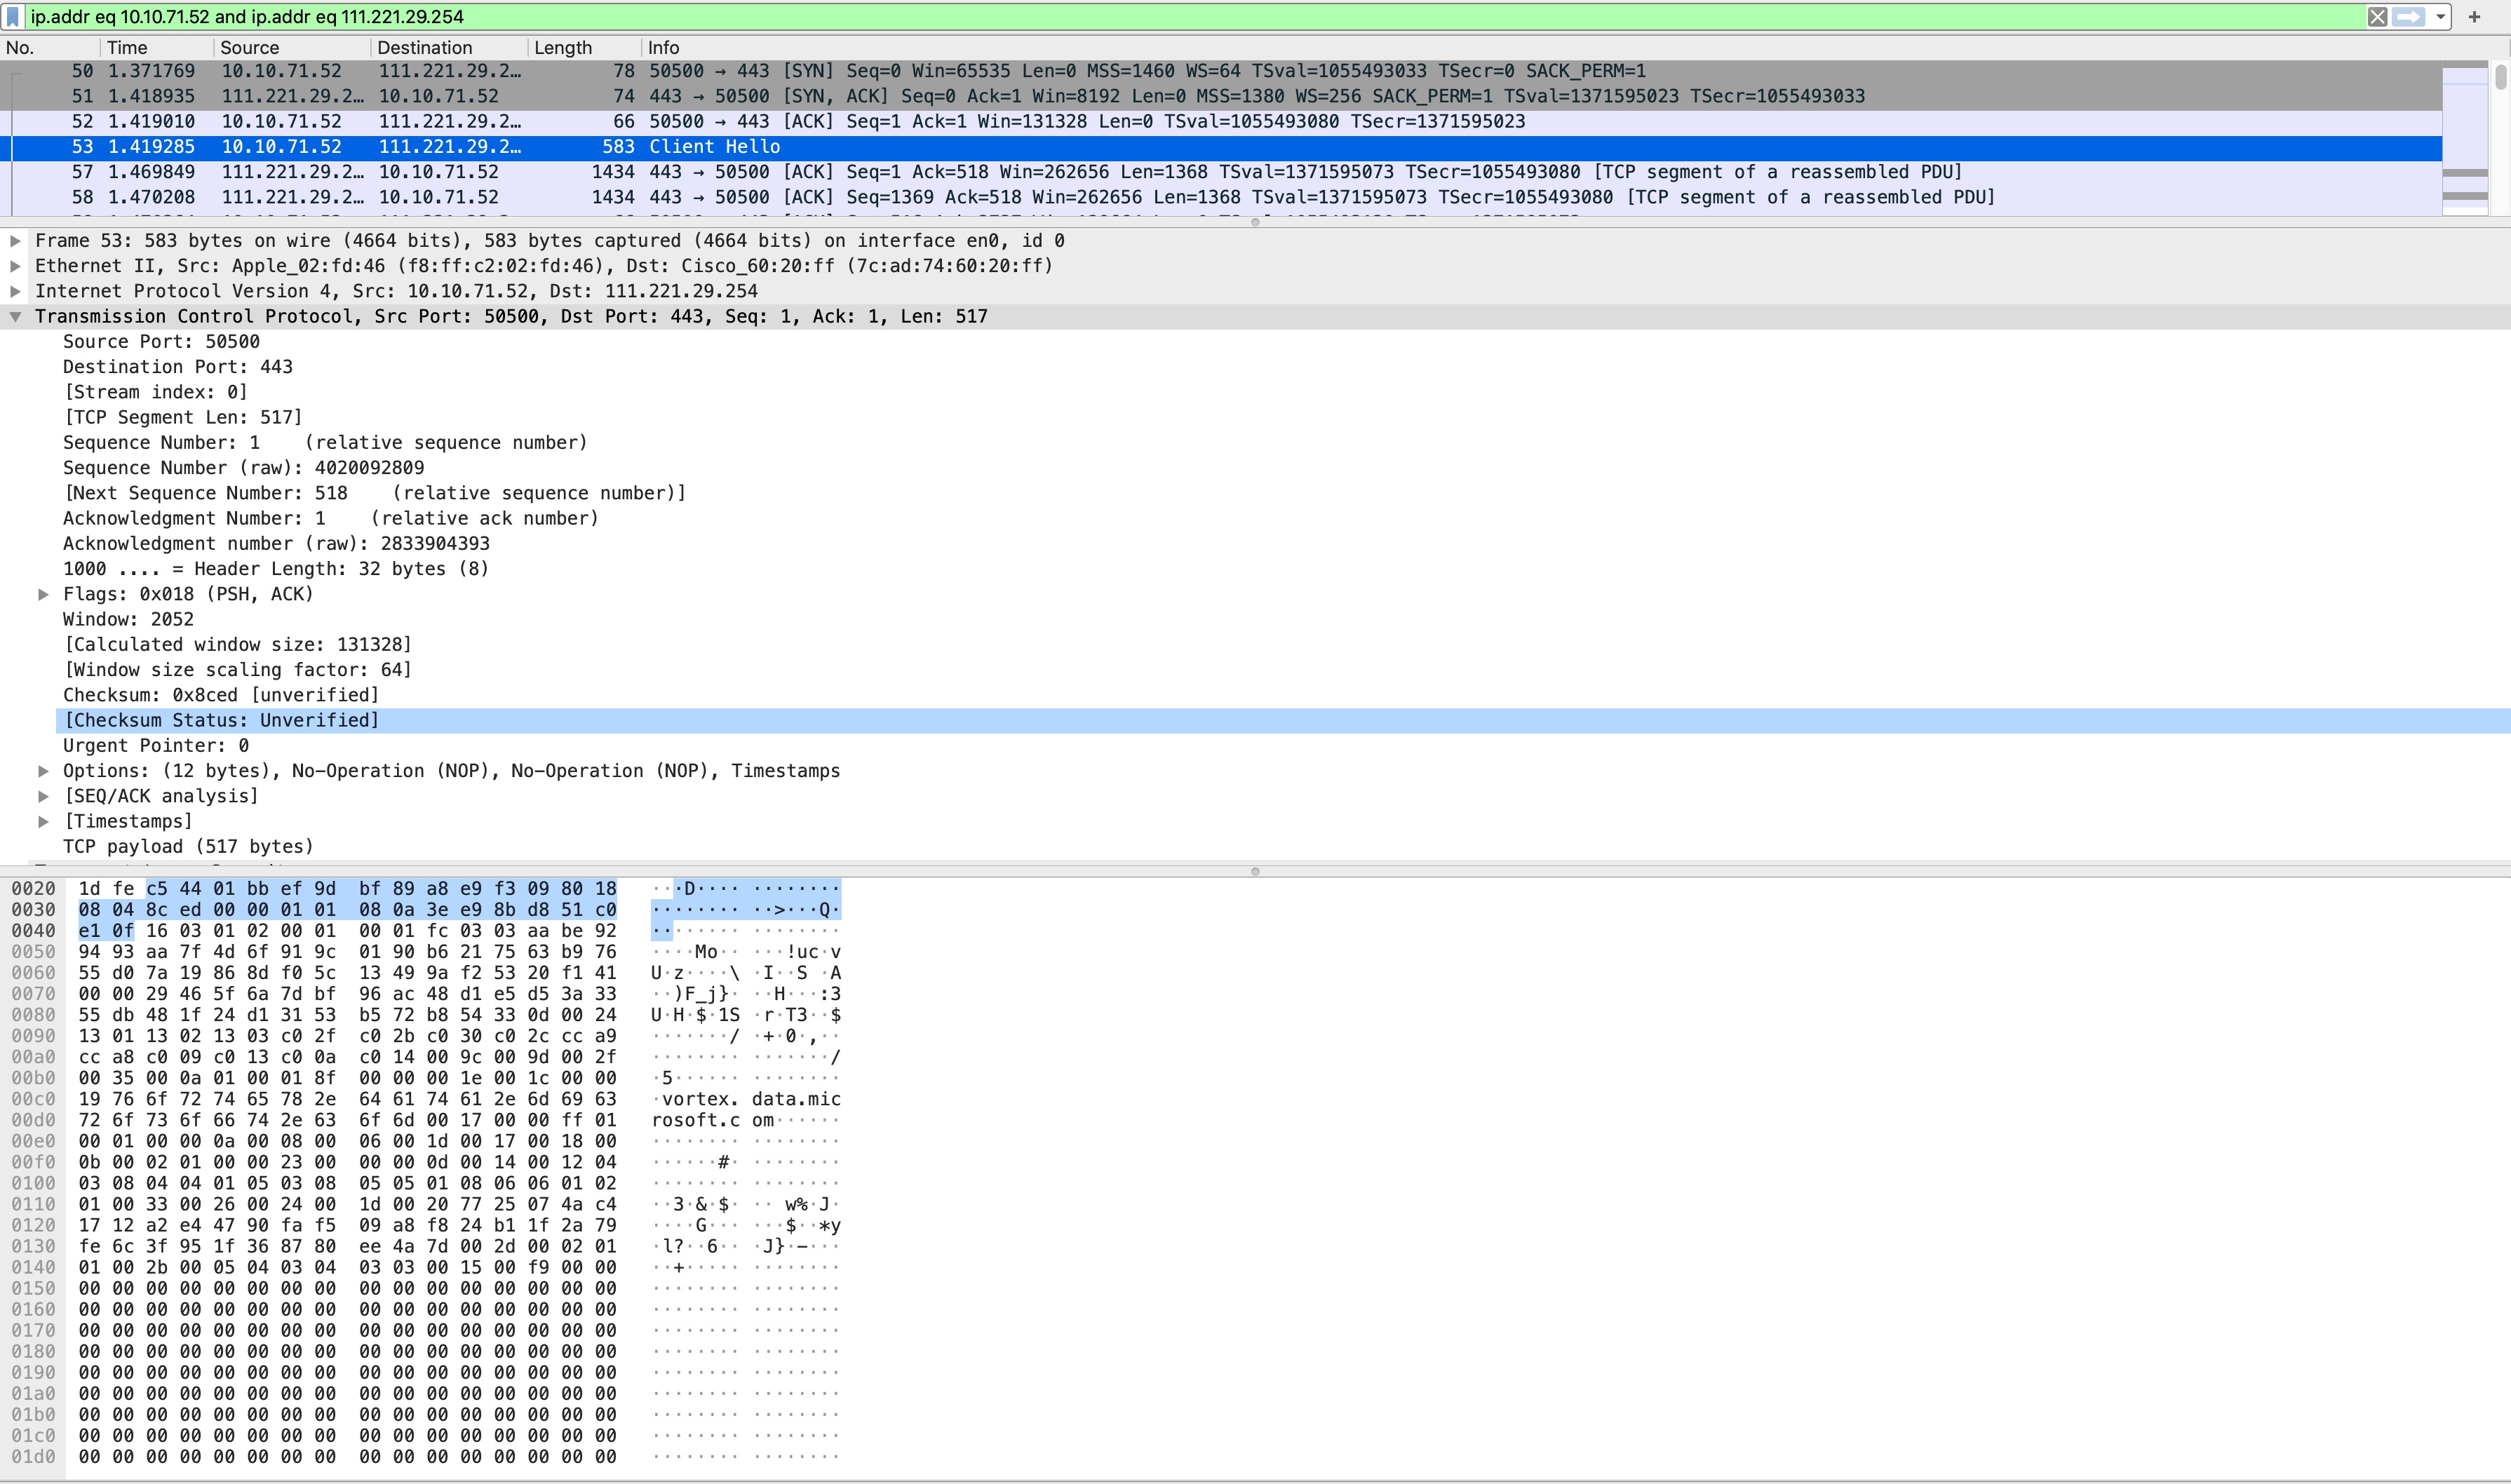Screen dimensions: 2511x1484
Task: Apply the display filter arrow button
Action: pyautogui.click(x=2409, y=17)
